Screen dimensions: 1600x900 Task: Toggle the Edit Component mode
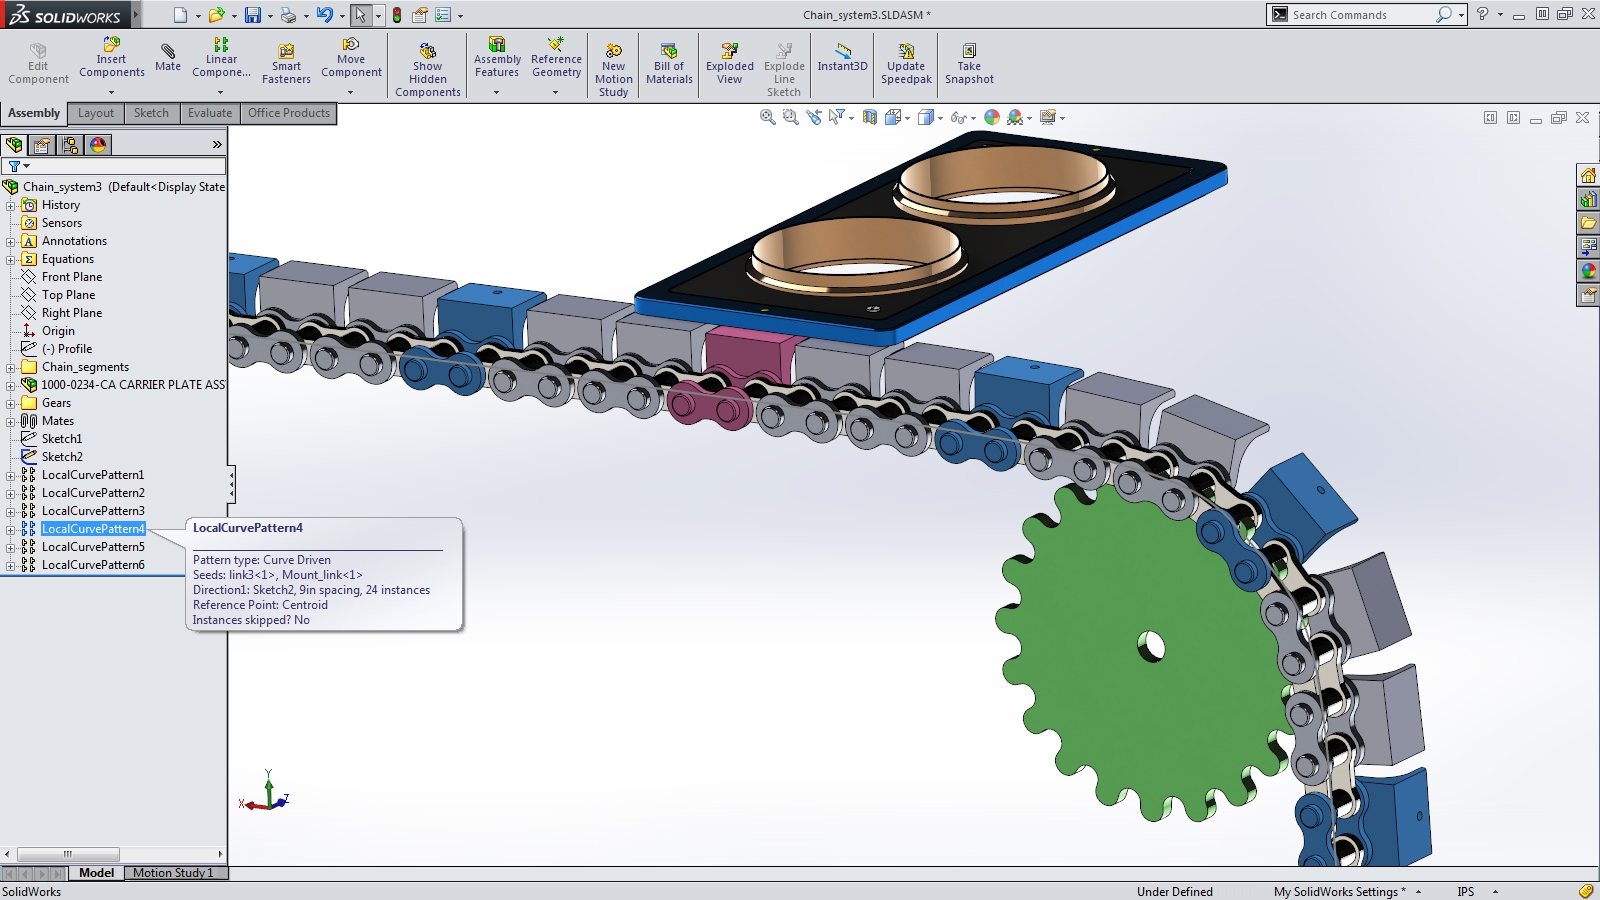point(37,60)
